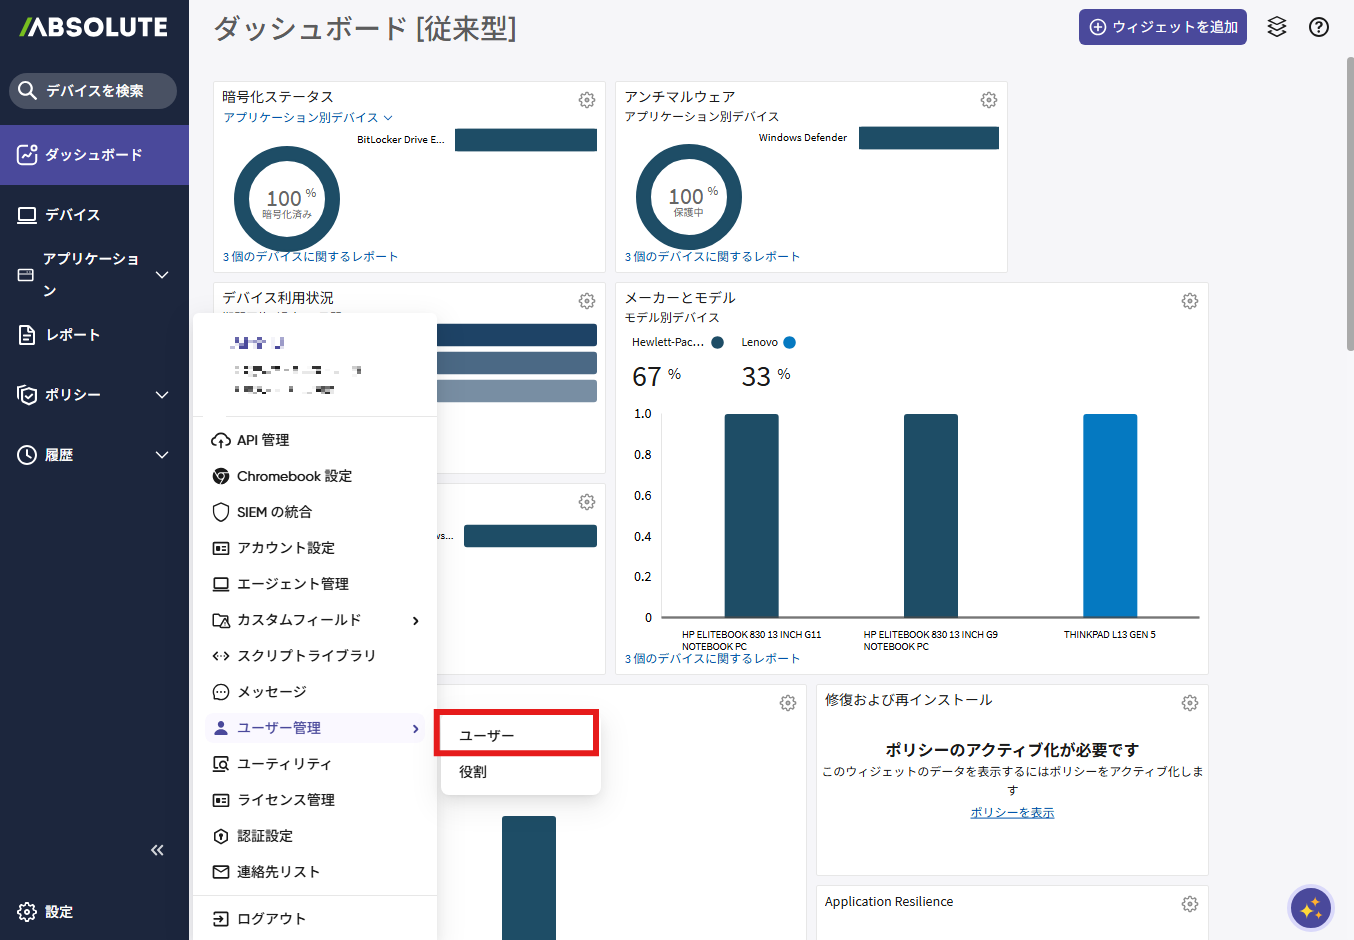1354x940 pixels.
Task: Expand the ポリシー sidebar section
Action: [162, 395]
